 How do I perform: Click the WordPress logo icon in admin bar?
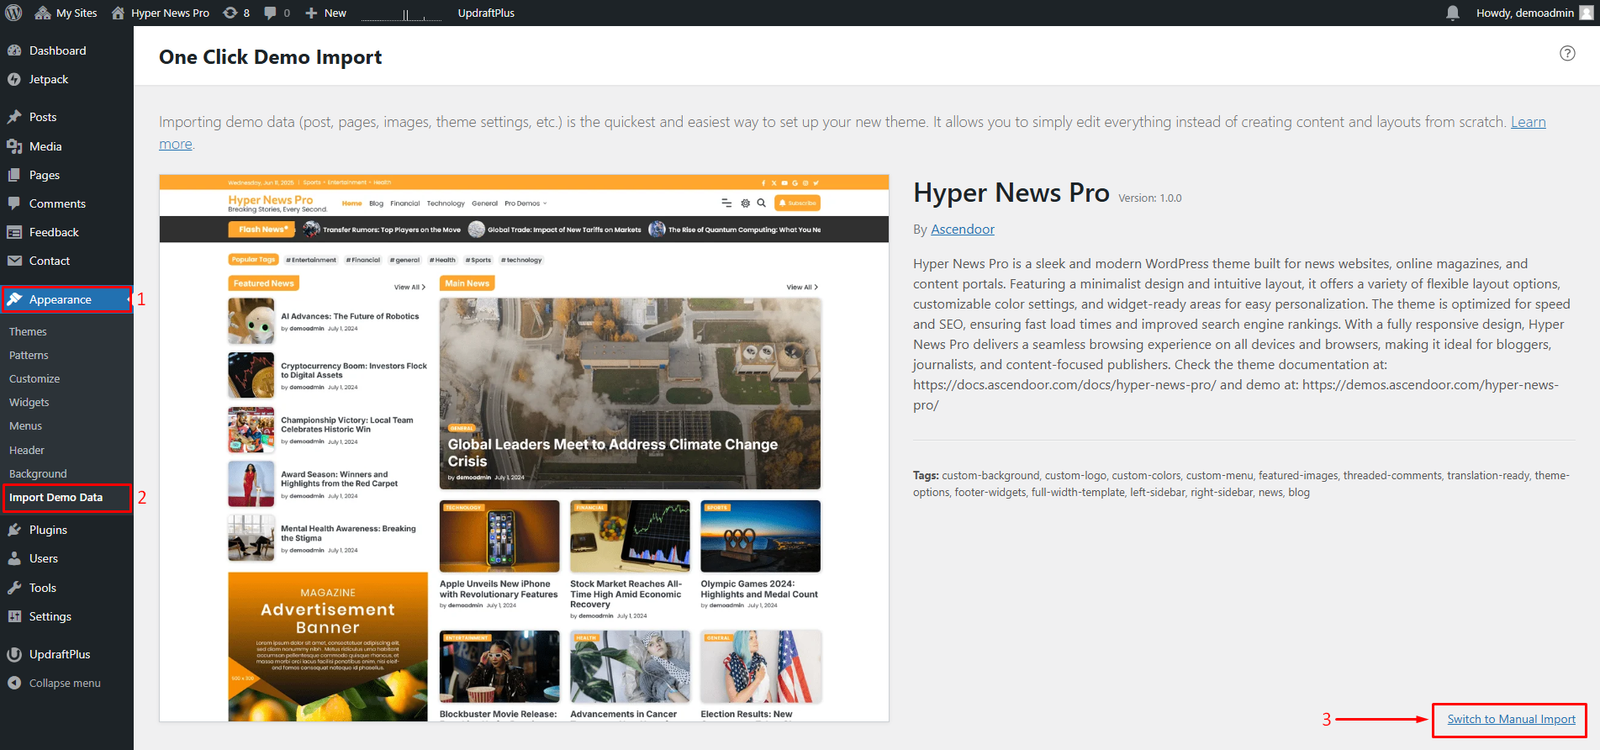(14, 13)
